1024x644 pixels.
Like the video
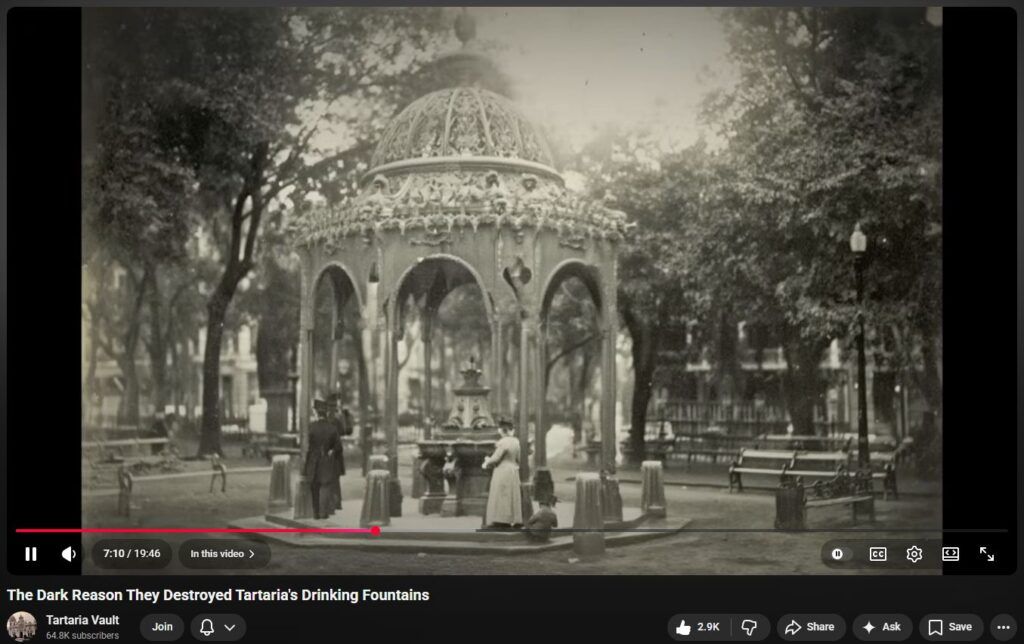(x=698, y=627)
